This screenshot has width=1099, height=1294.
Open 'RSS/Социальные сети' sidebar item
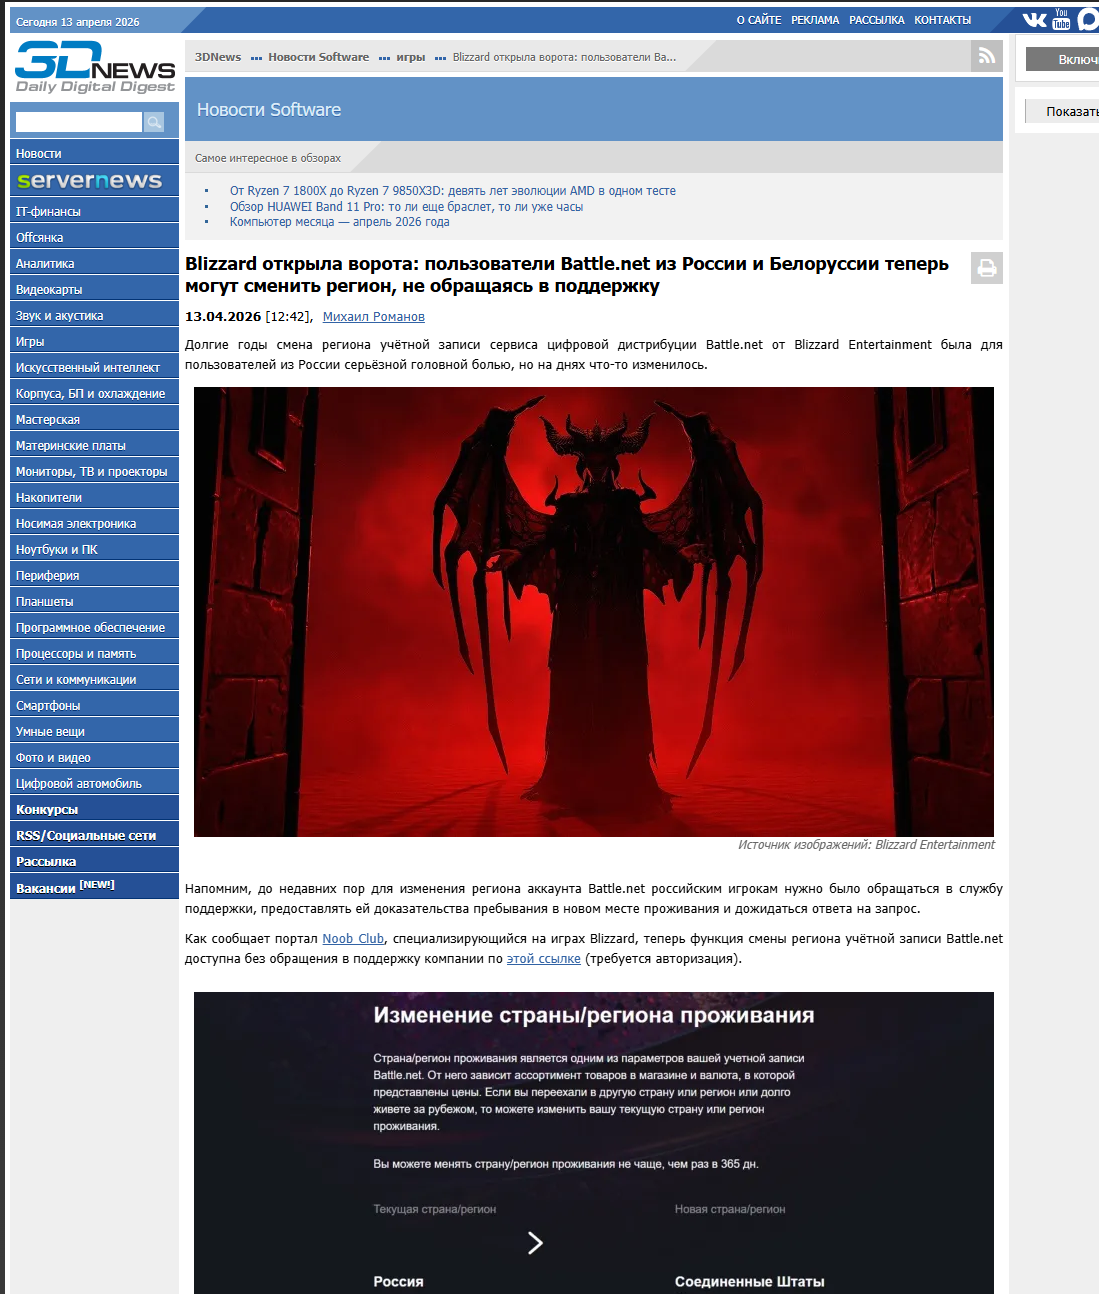94,835
